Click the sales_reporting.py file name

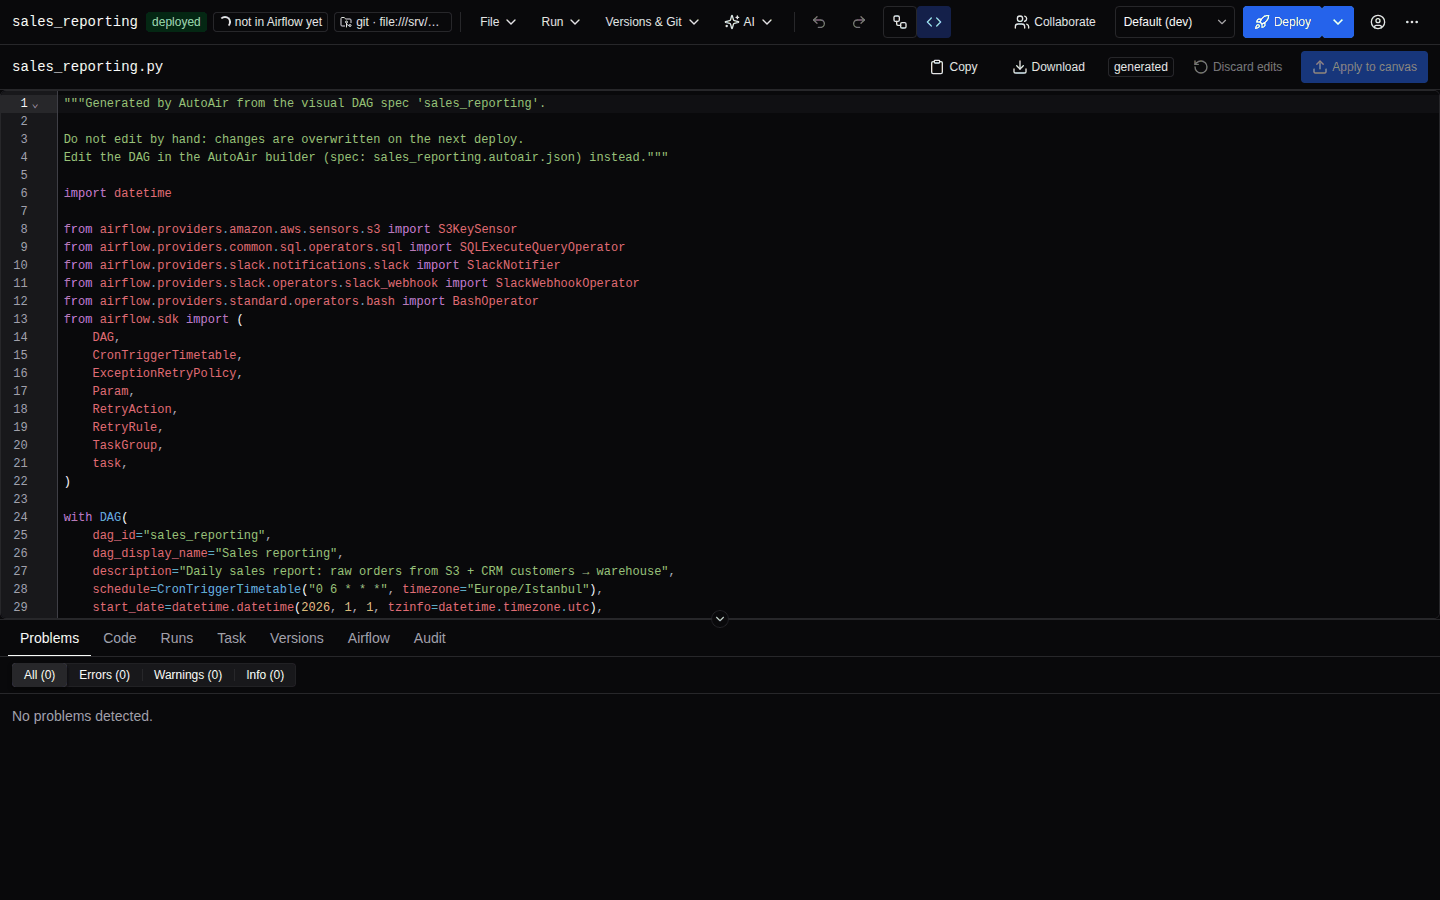(x=87, y=67)
